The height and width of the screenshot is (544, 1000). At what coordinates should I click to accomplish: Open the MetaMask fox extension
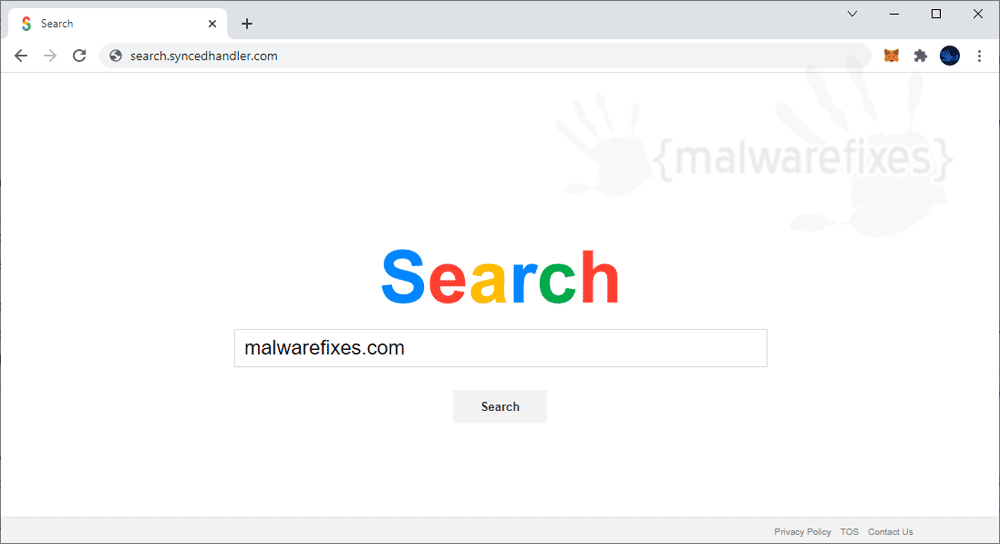click(x=891, y=56)
